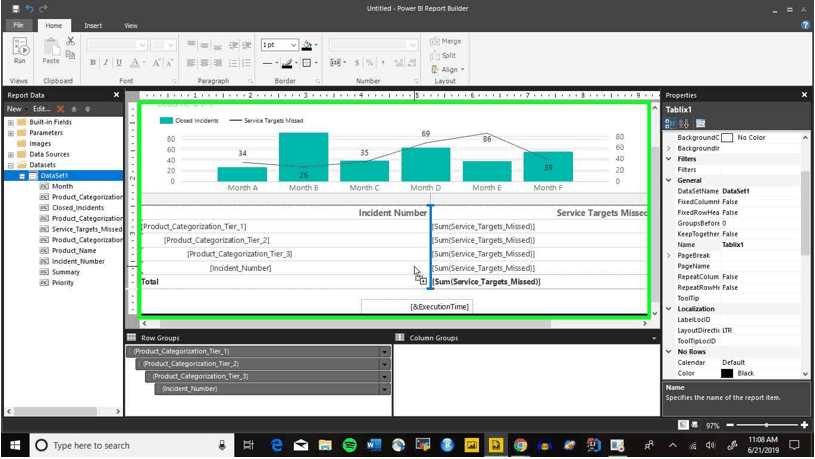Close the Report Data pane
Screen dimensions: 815x459
[x=116, y=95]
